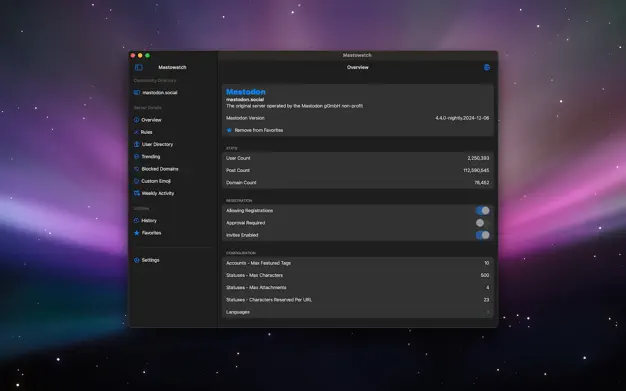The width and height of the screenshot is (626, 391).
Task: Open the Favorites star in the sidebar
Action: tap(137, 233)
